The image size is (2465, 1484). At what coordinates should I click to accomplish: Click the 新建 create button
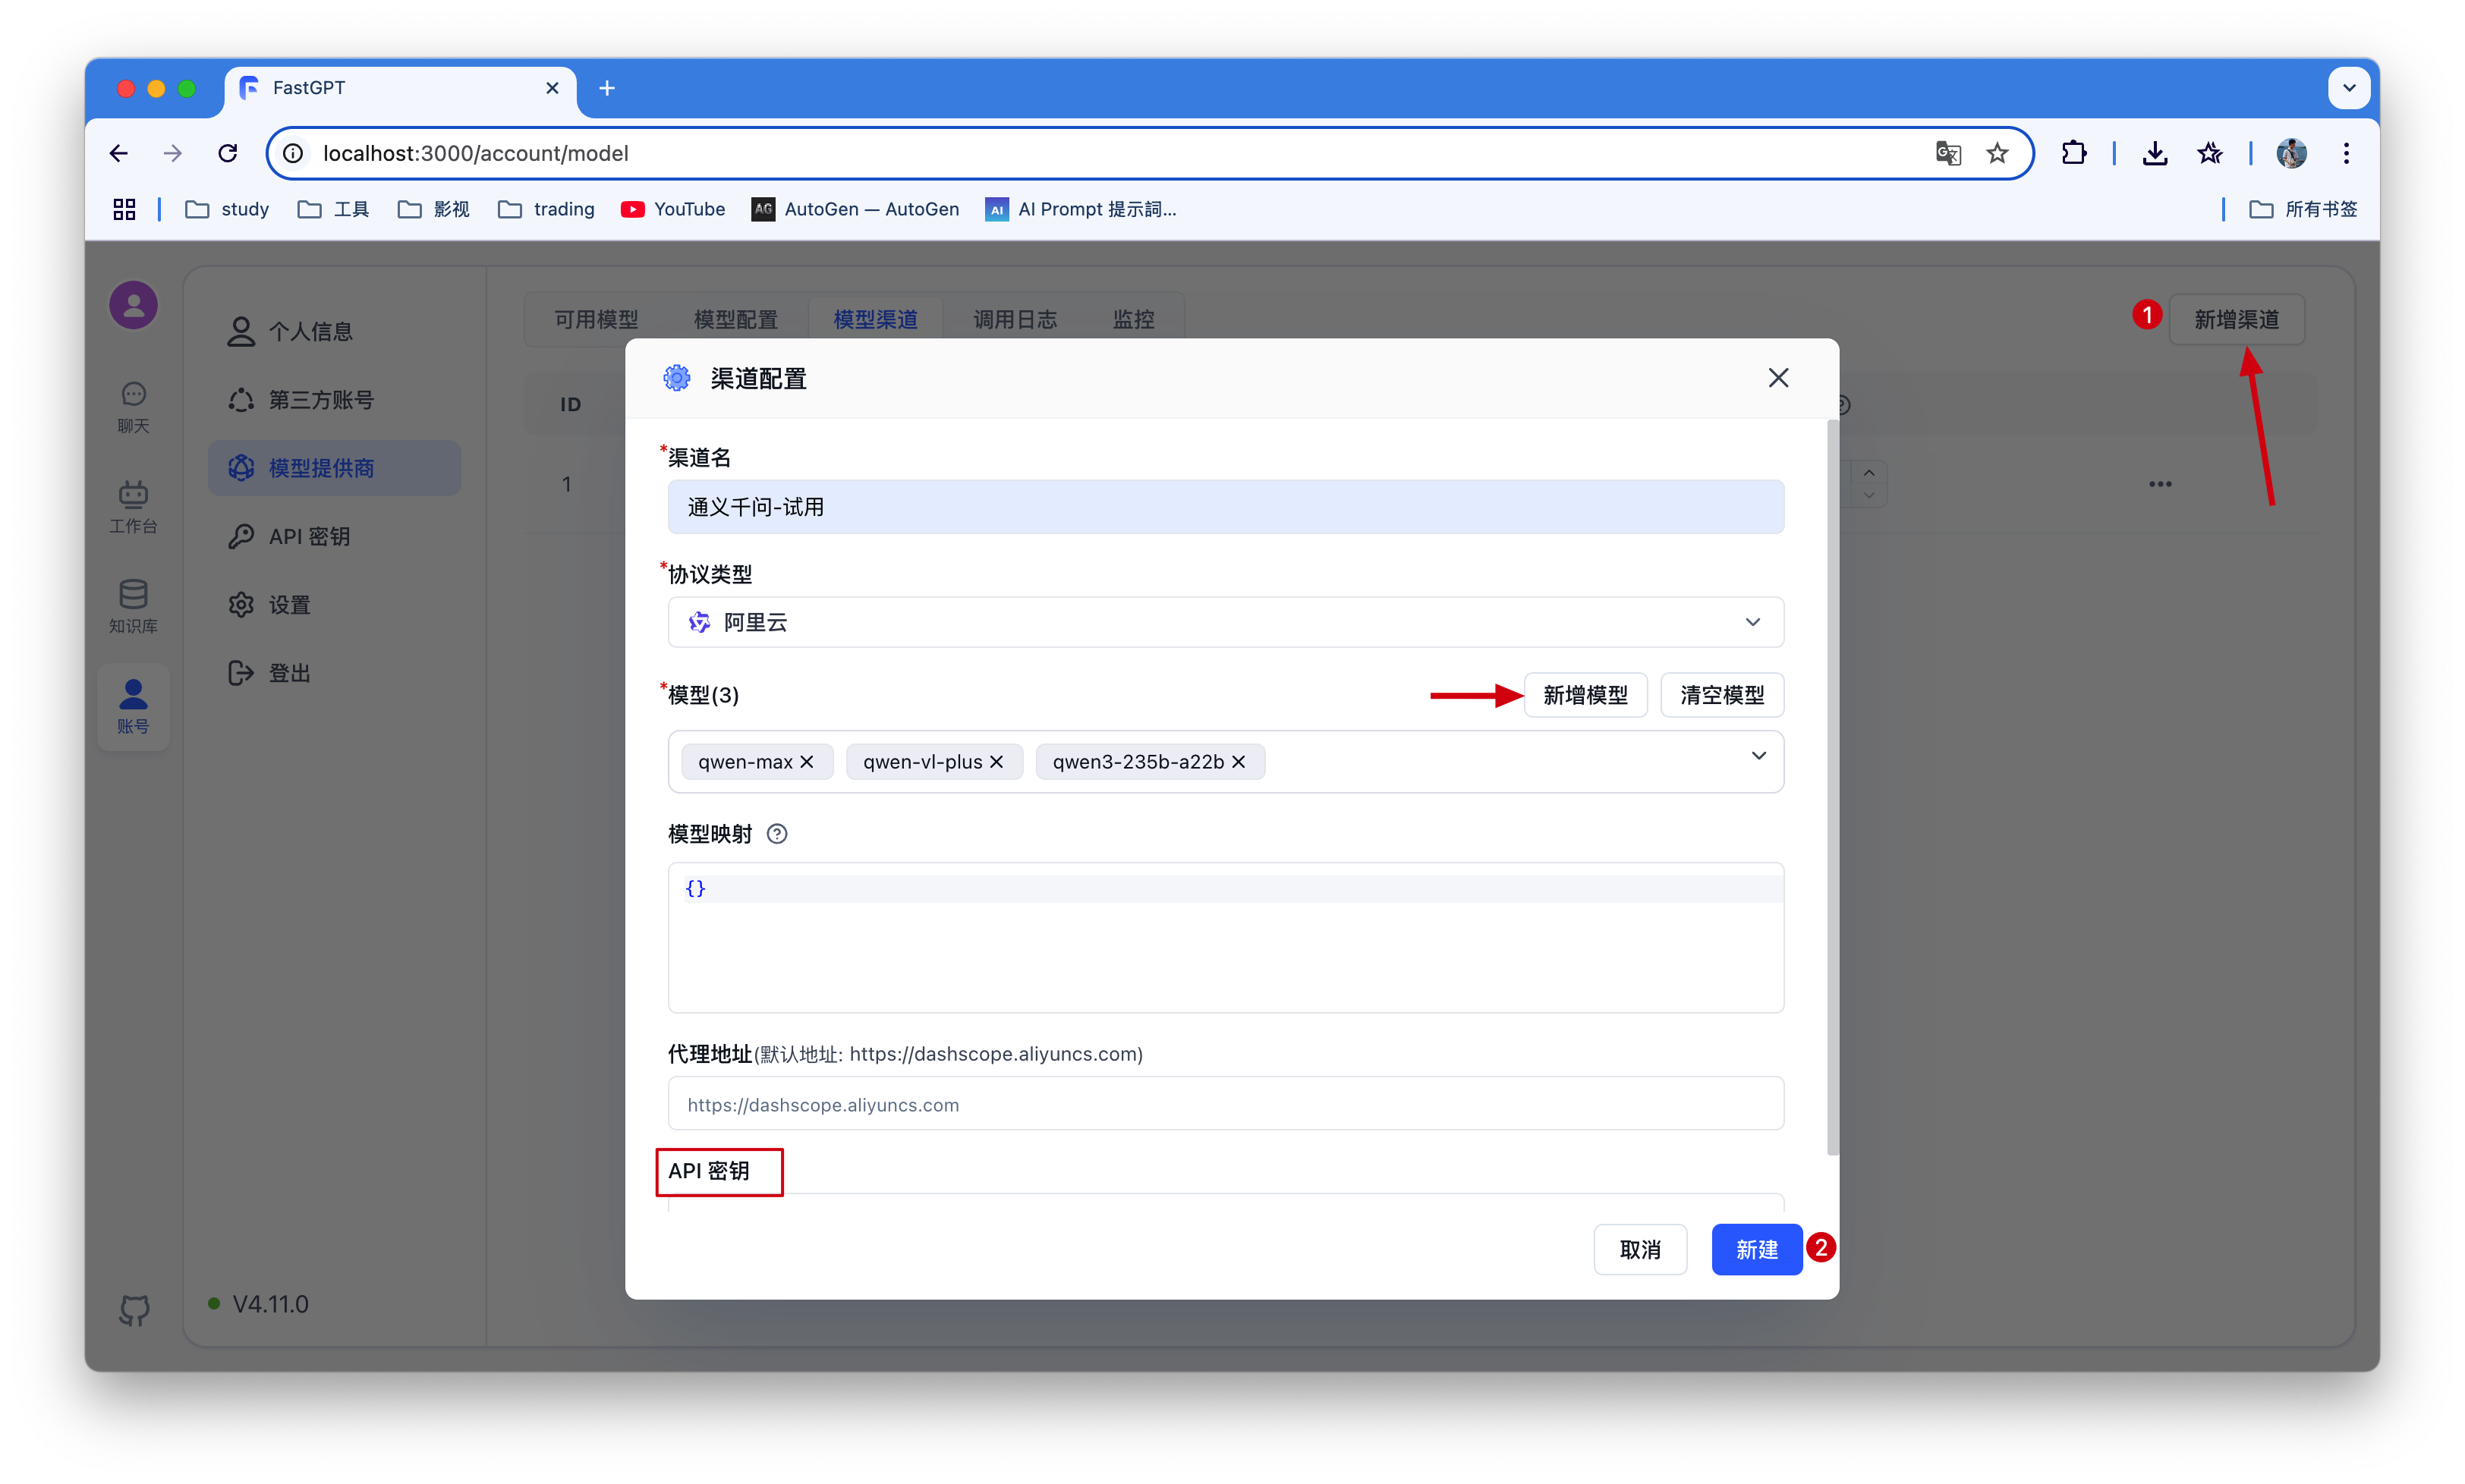click(x=1756, y=1249)
